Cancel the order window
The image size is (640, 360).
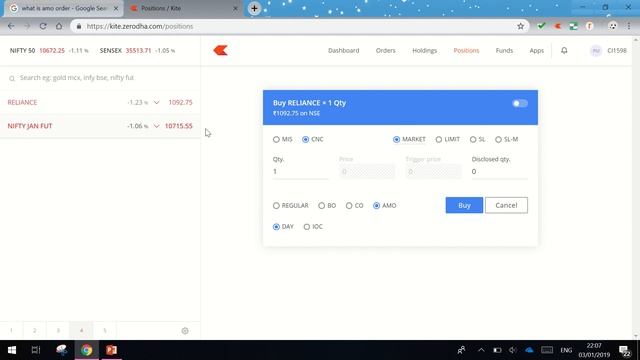pyautogui.click(x=506, y=205)
